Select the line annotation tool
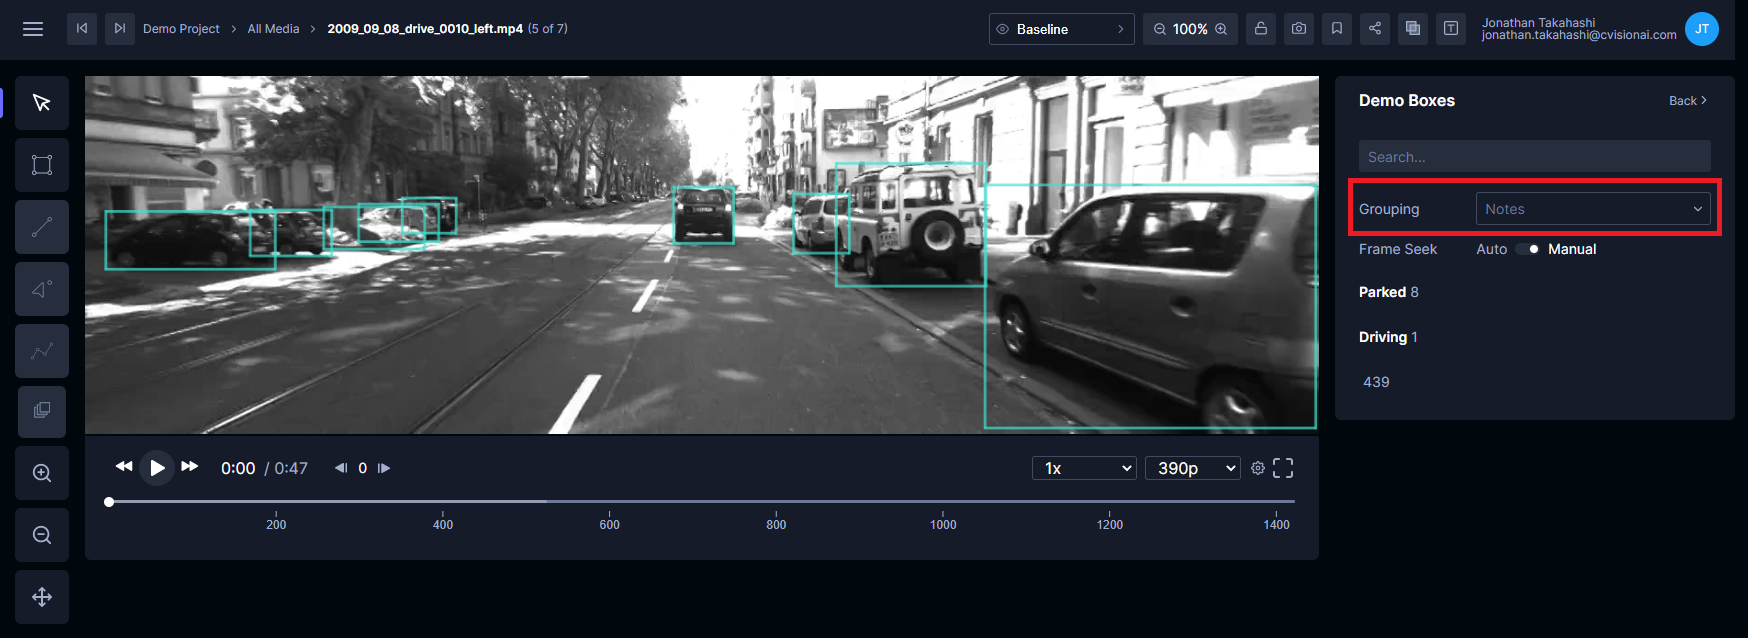Viewport: 1748px width, 638px height. click(42, 227)
